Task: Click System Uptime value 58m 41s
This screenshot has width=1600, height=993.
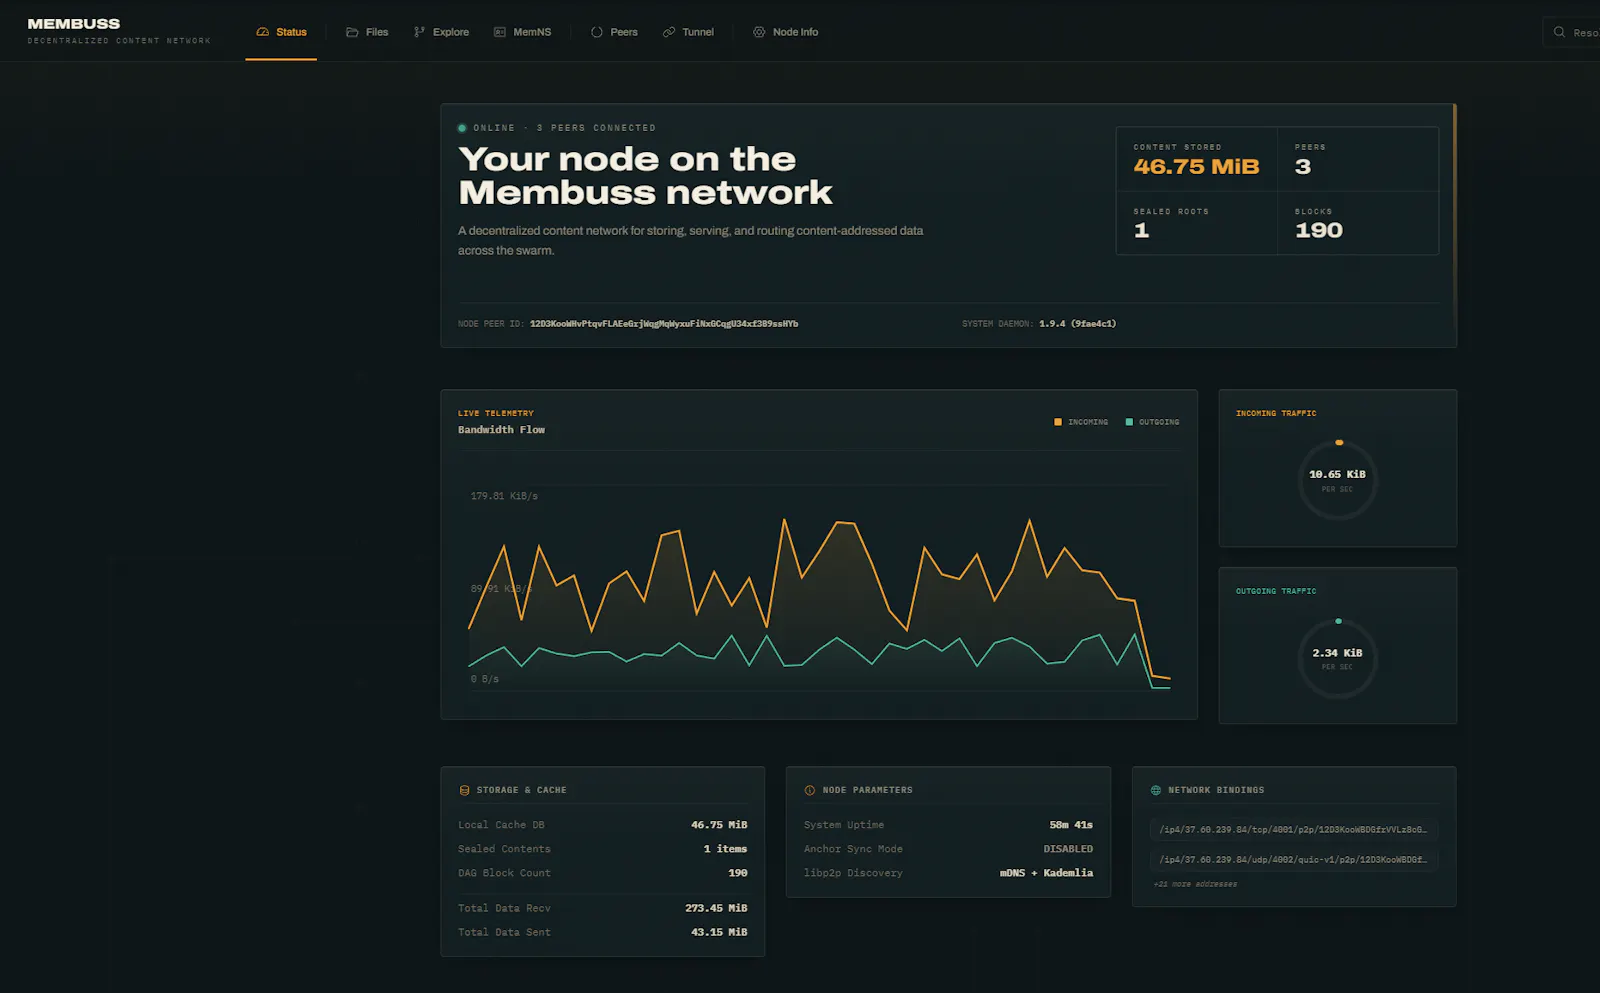Action: [1071, 825]
